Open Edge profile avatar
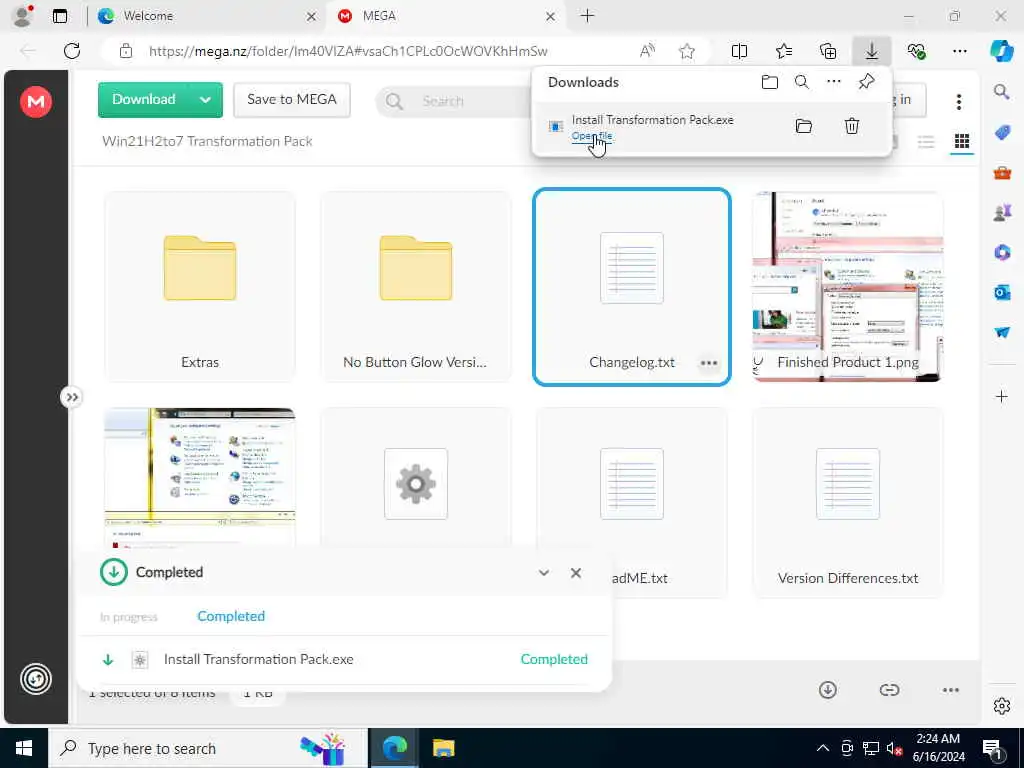The height and width of the screenshot is (768, 1024). [x=24, y=16]
